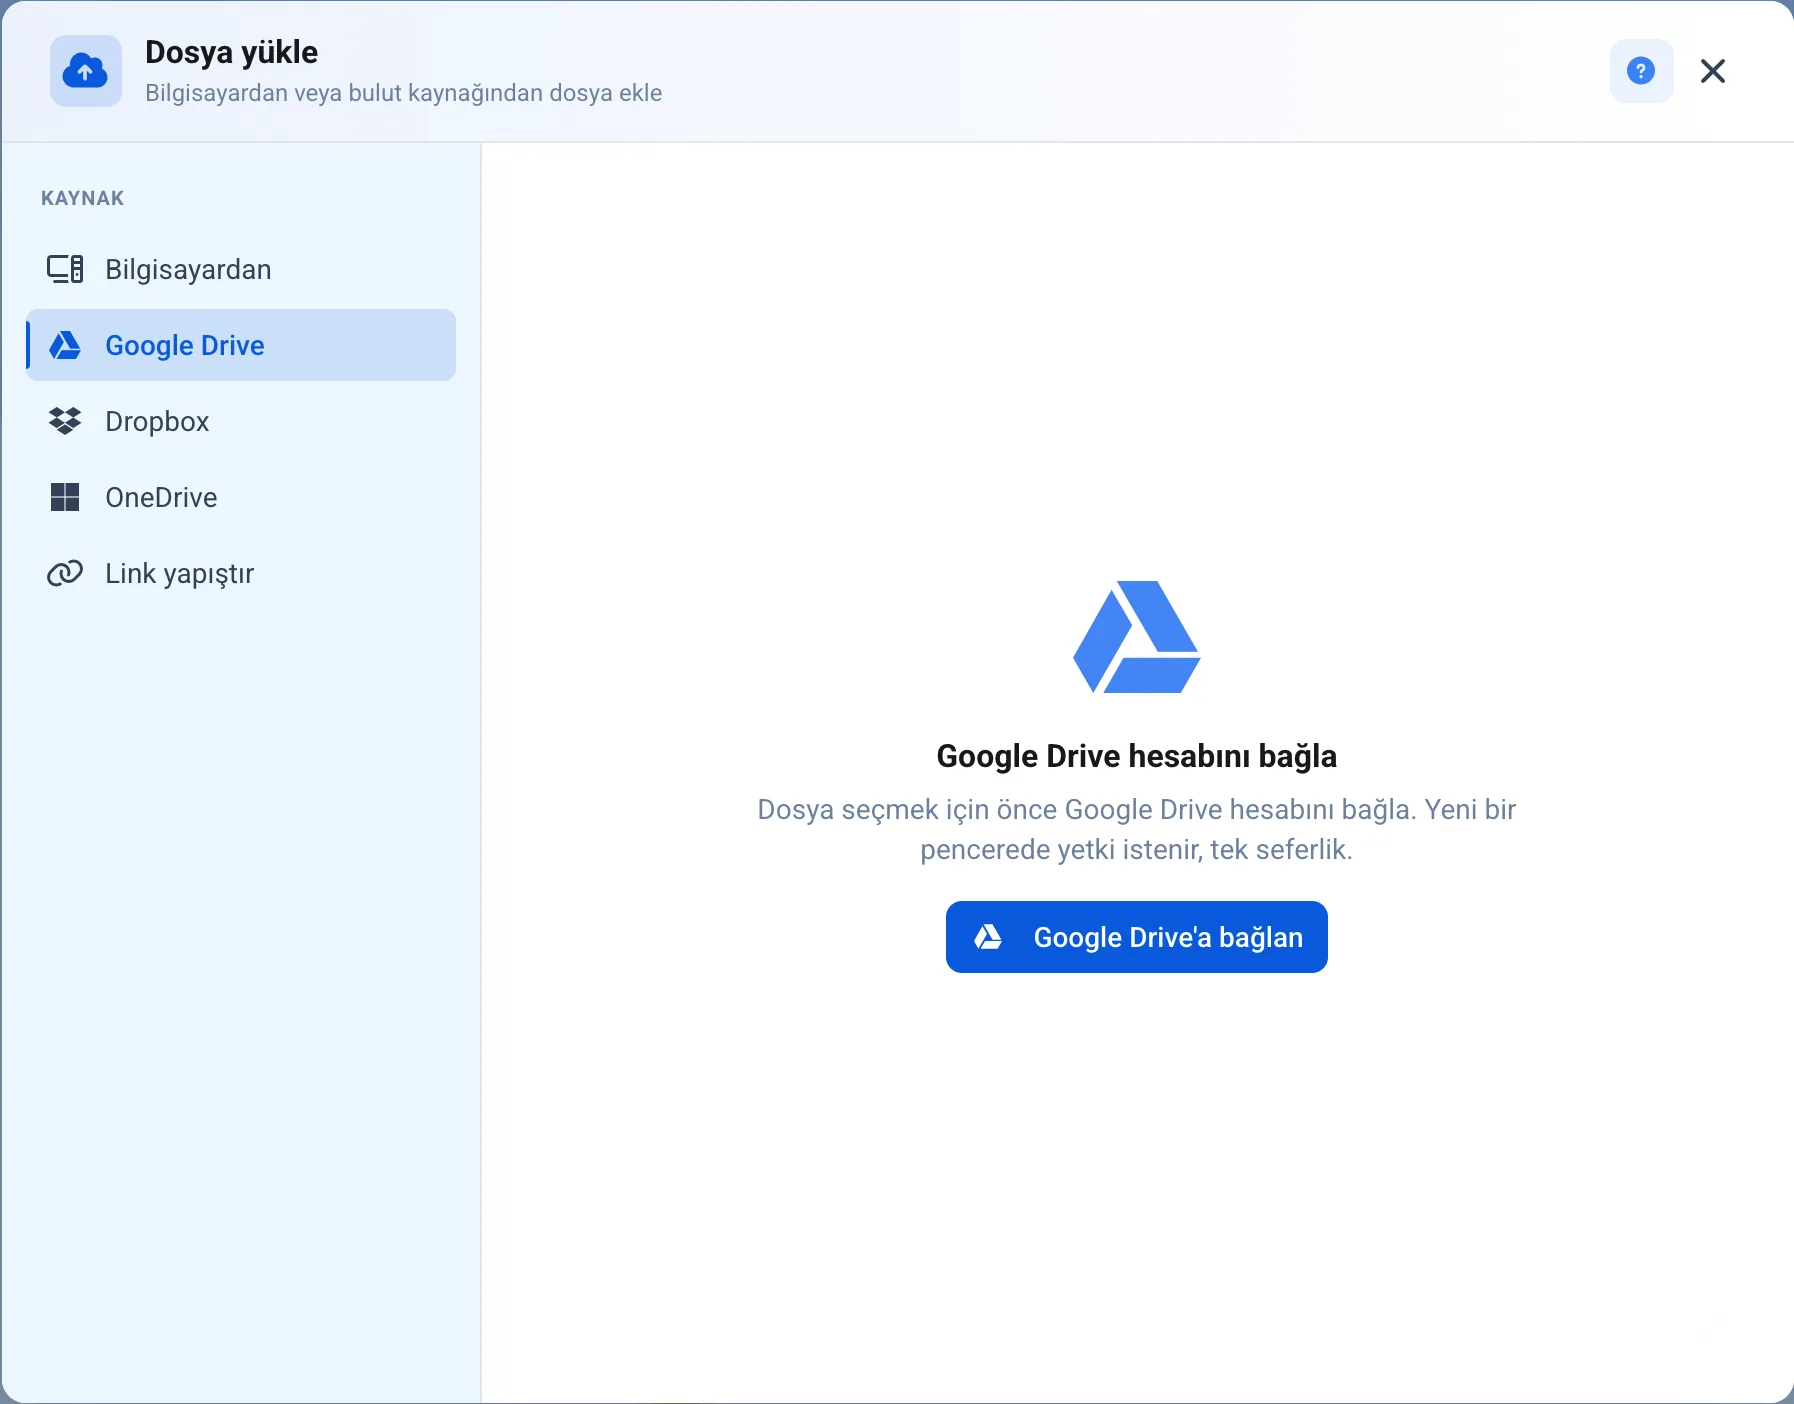Image resolution: width=1794 pixels, height=1404 pixels.
Task: Open the help question mark icon
Action: 1641,71
